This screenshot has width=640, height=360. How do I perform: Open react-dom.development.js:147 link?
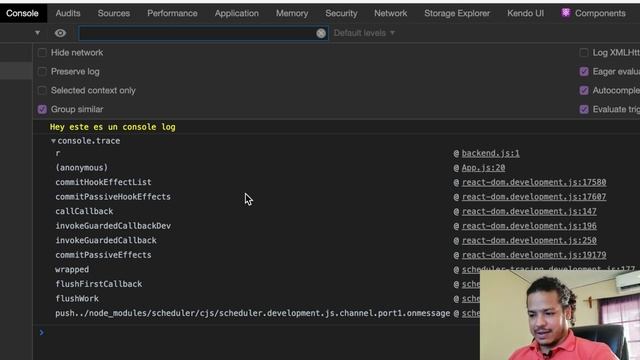[x=529, y=211]
